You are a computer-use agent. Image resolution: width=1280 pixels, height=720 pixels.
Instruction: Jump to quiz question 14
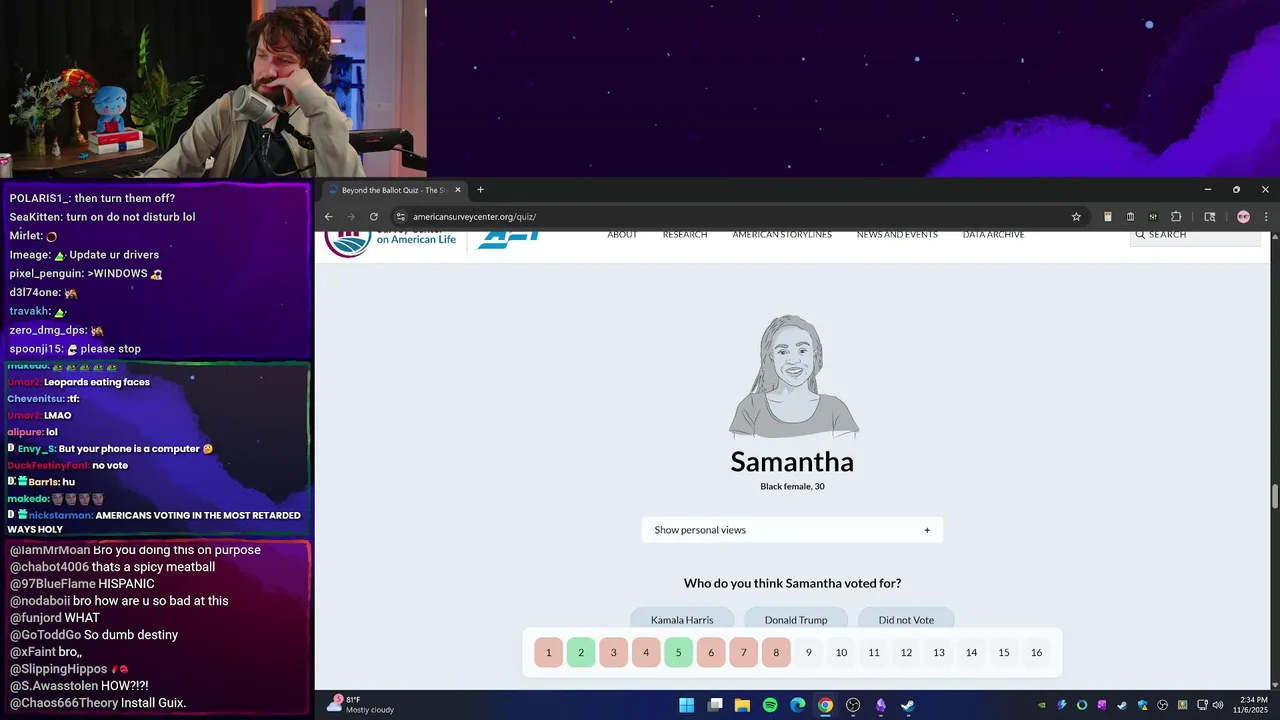[x=971, y=653]
